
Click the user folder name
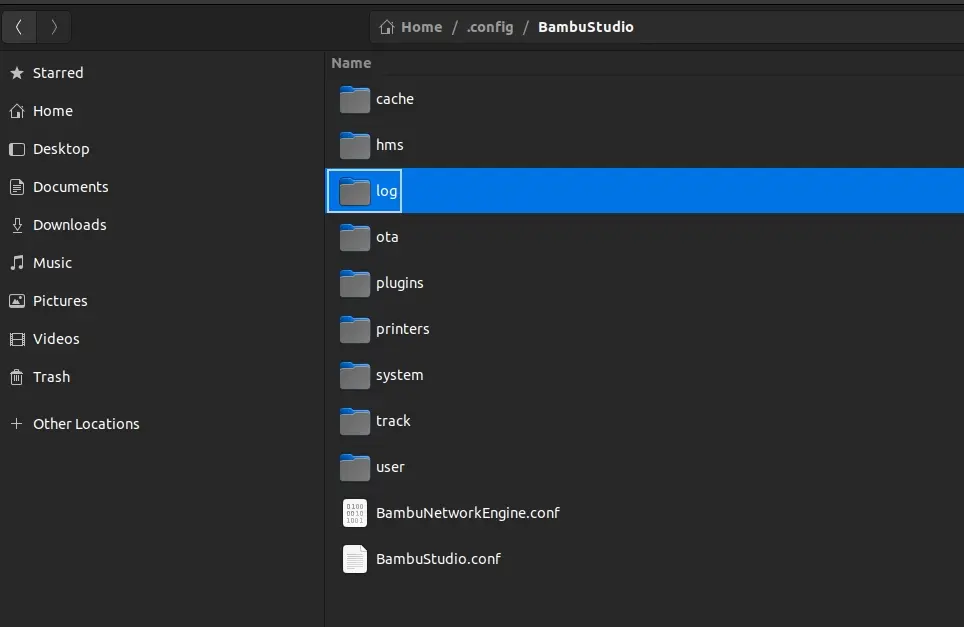pos(390,468)
